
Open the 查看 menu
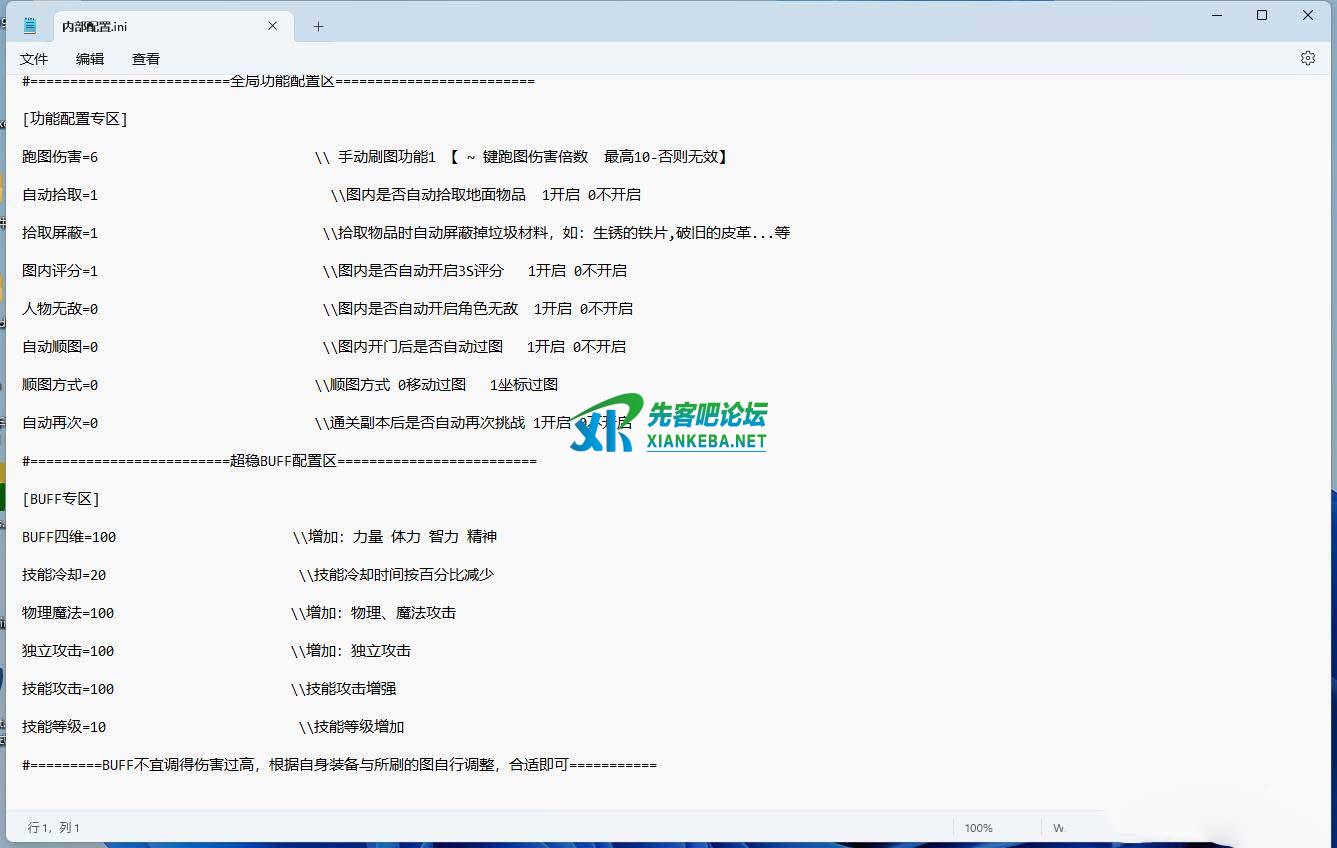[x=146, y=59]
